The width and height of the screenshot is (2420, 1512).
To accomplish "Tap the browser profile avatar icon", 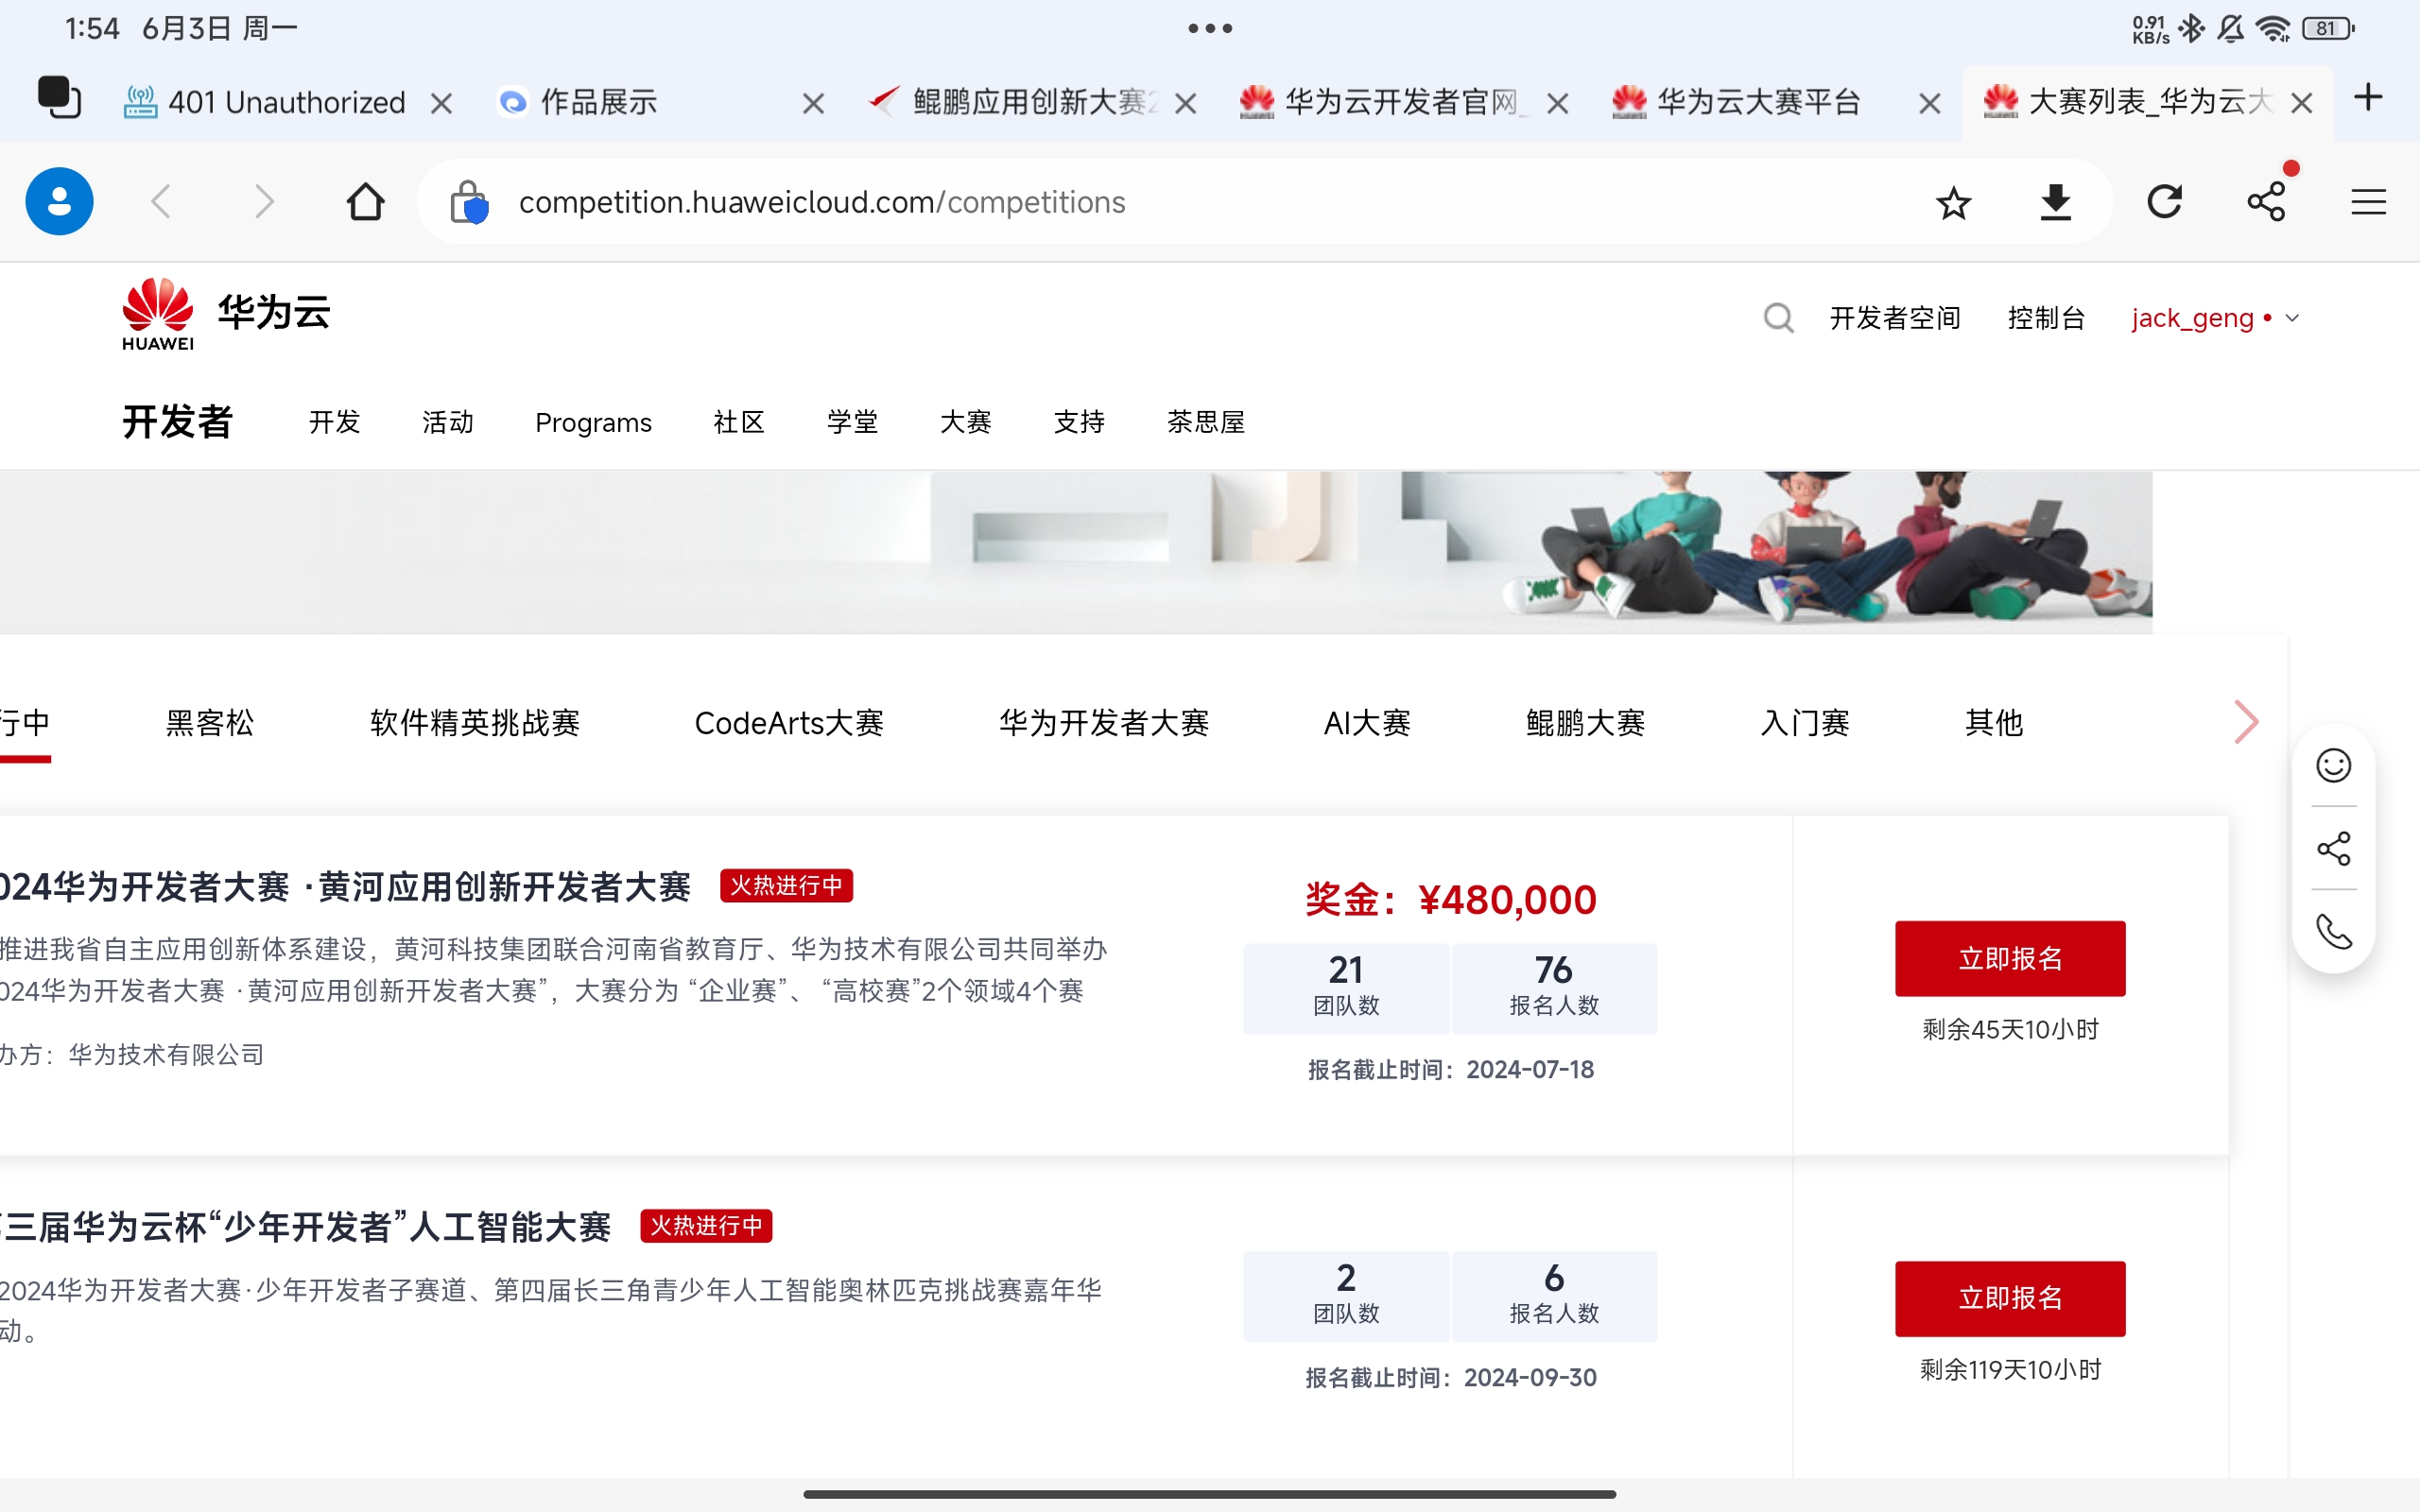I will click(x=59, y=201).
